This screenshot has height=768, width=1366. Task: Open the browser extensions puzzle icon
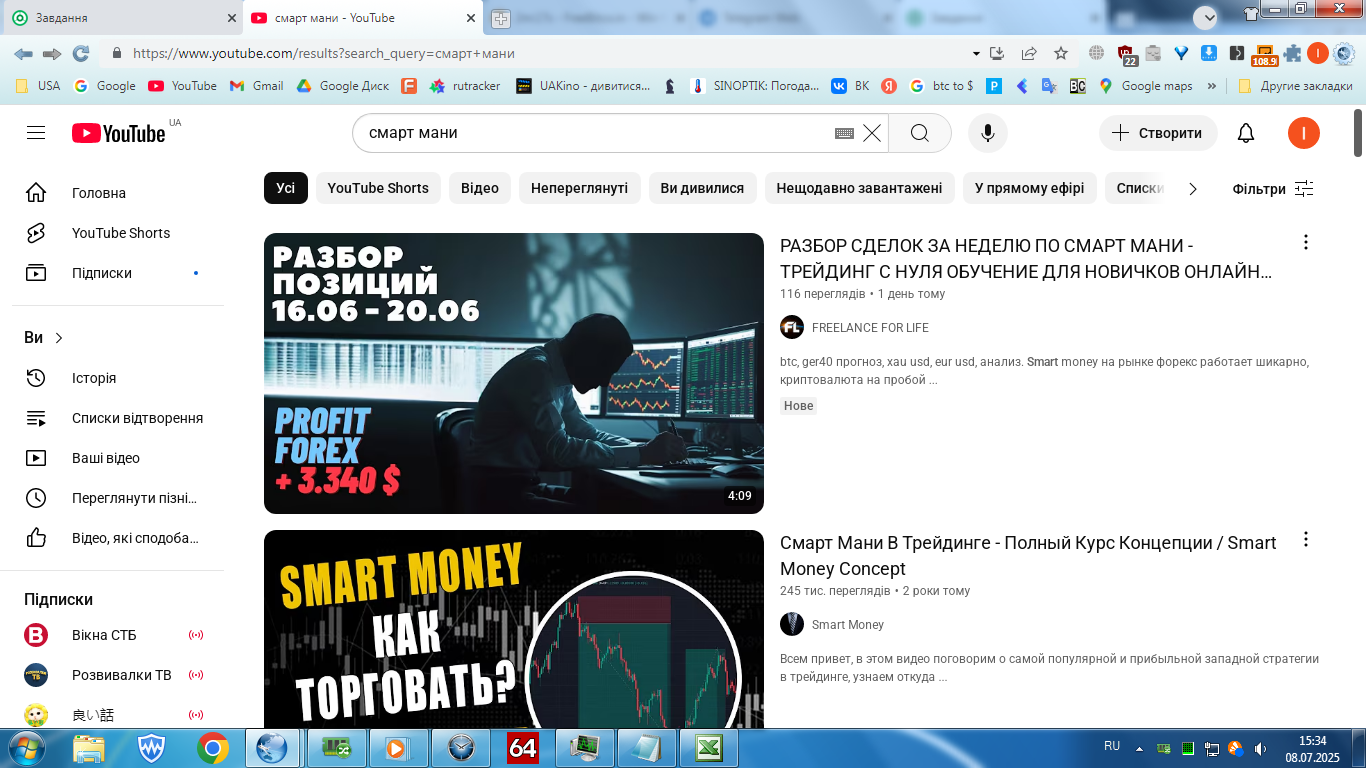pos(1292,53)
